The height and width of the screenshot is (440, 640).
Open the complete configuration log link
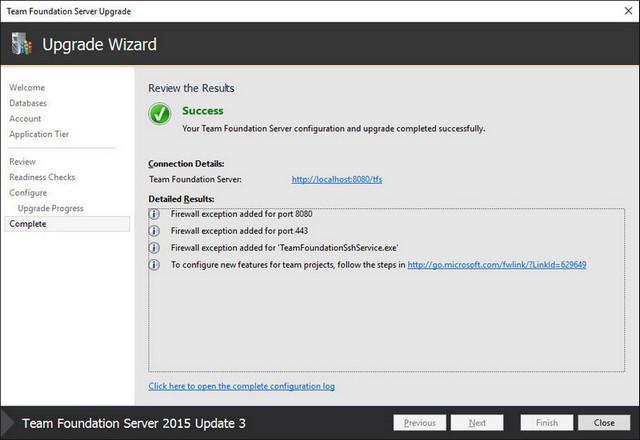point(242,386)
